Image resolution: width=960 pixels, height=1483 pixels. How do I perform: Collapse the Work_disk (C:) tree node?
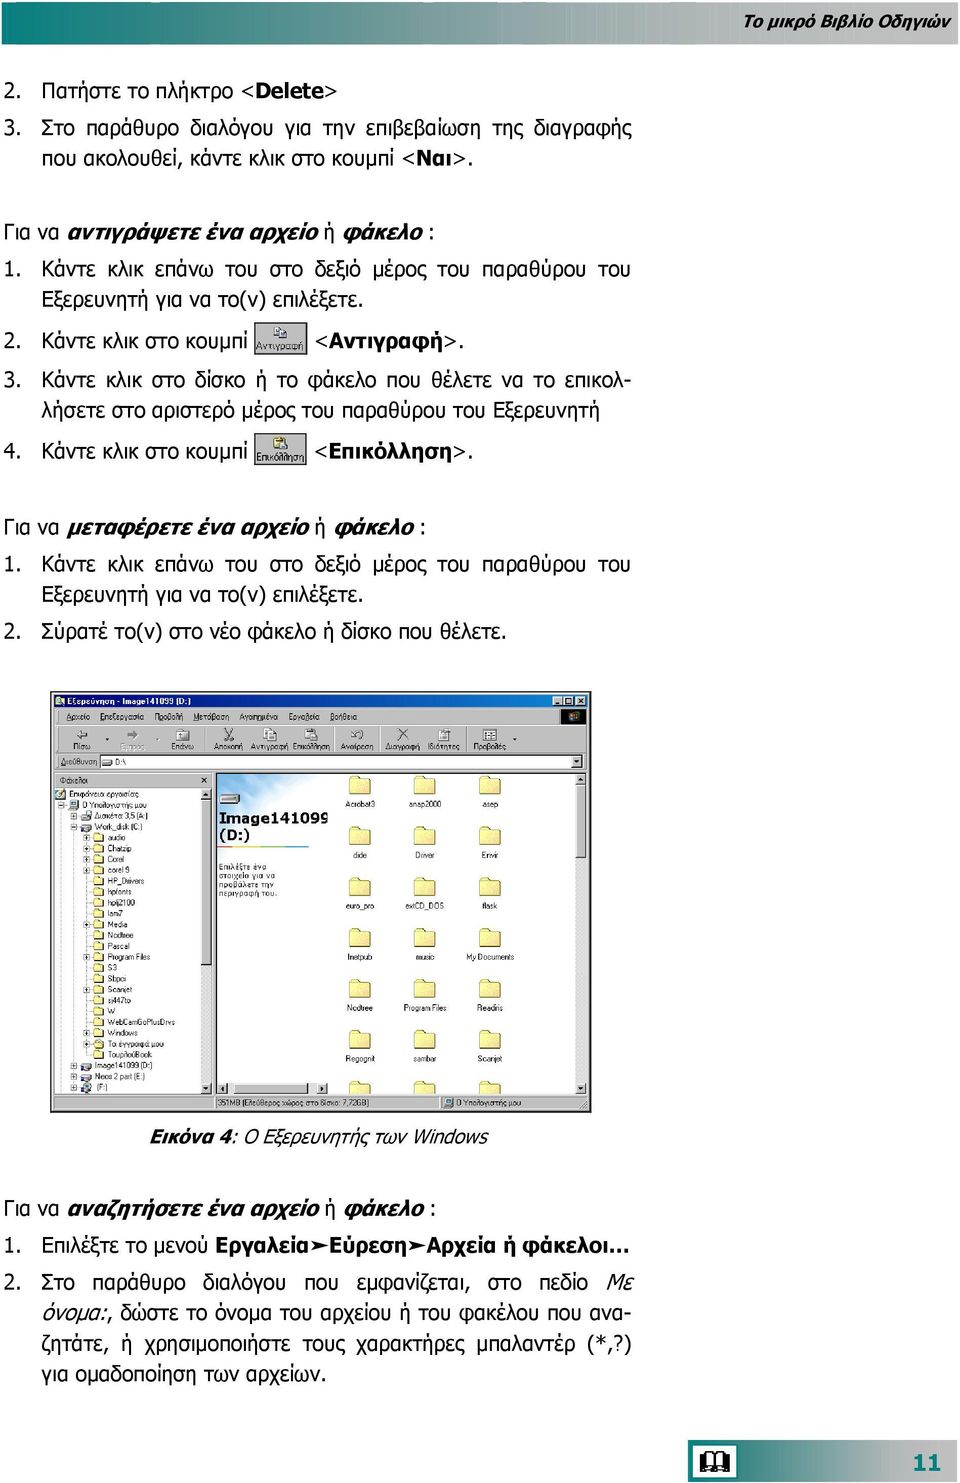pos(74,827)
